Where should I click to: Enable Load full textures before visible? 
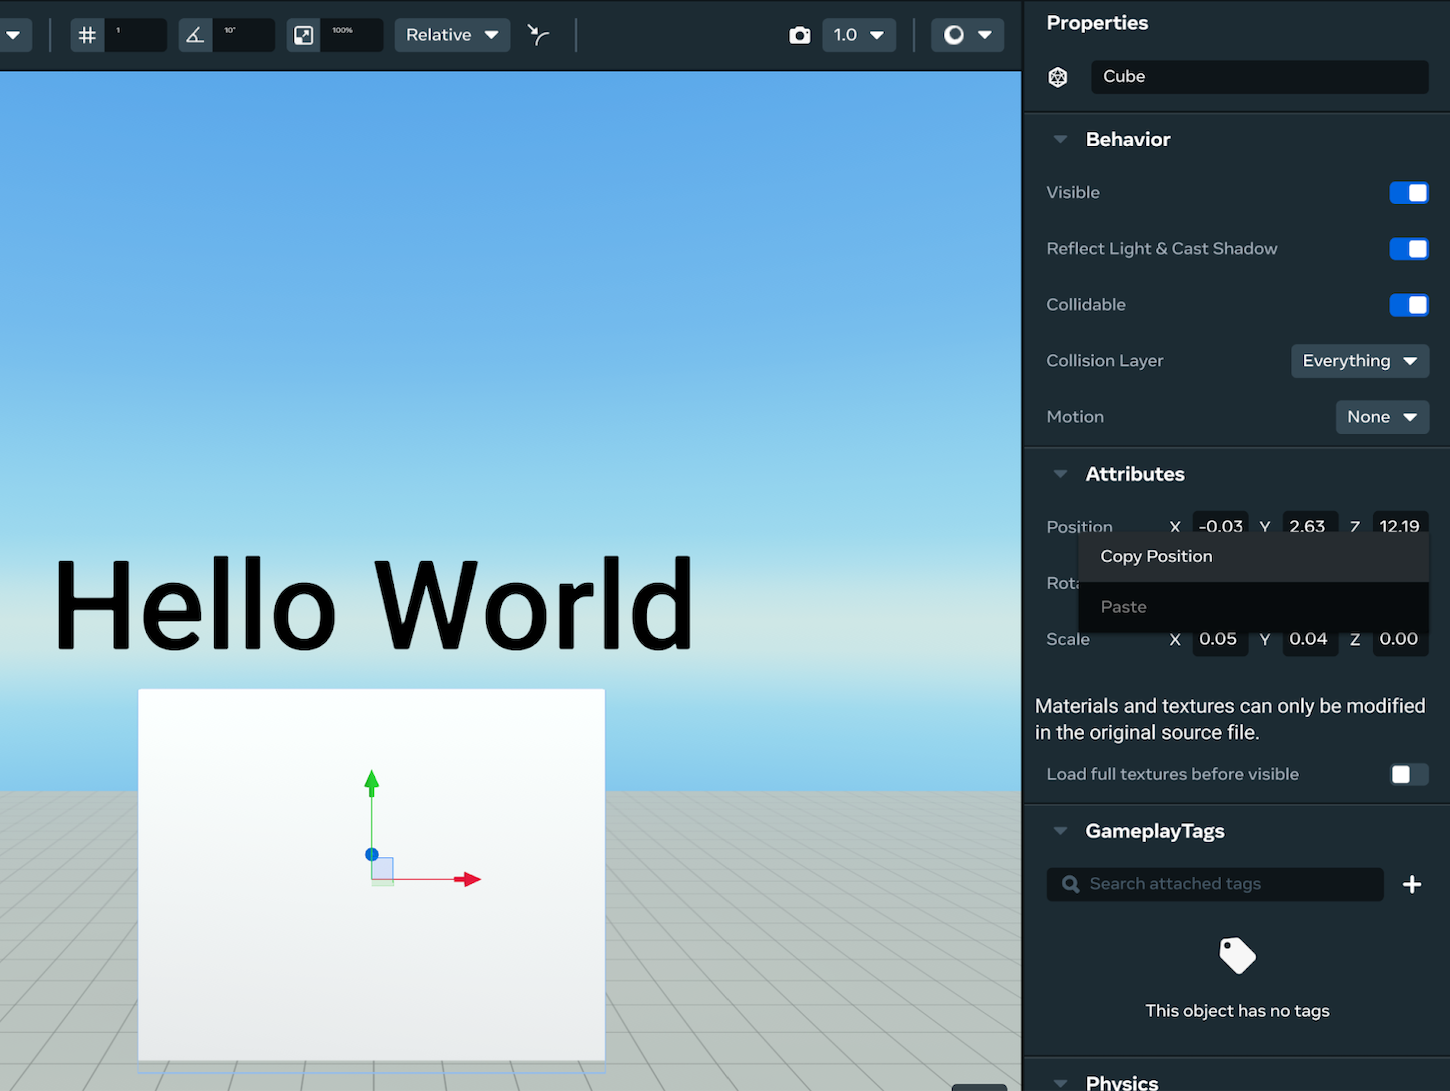[1409, 774]
